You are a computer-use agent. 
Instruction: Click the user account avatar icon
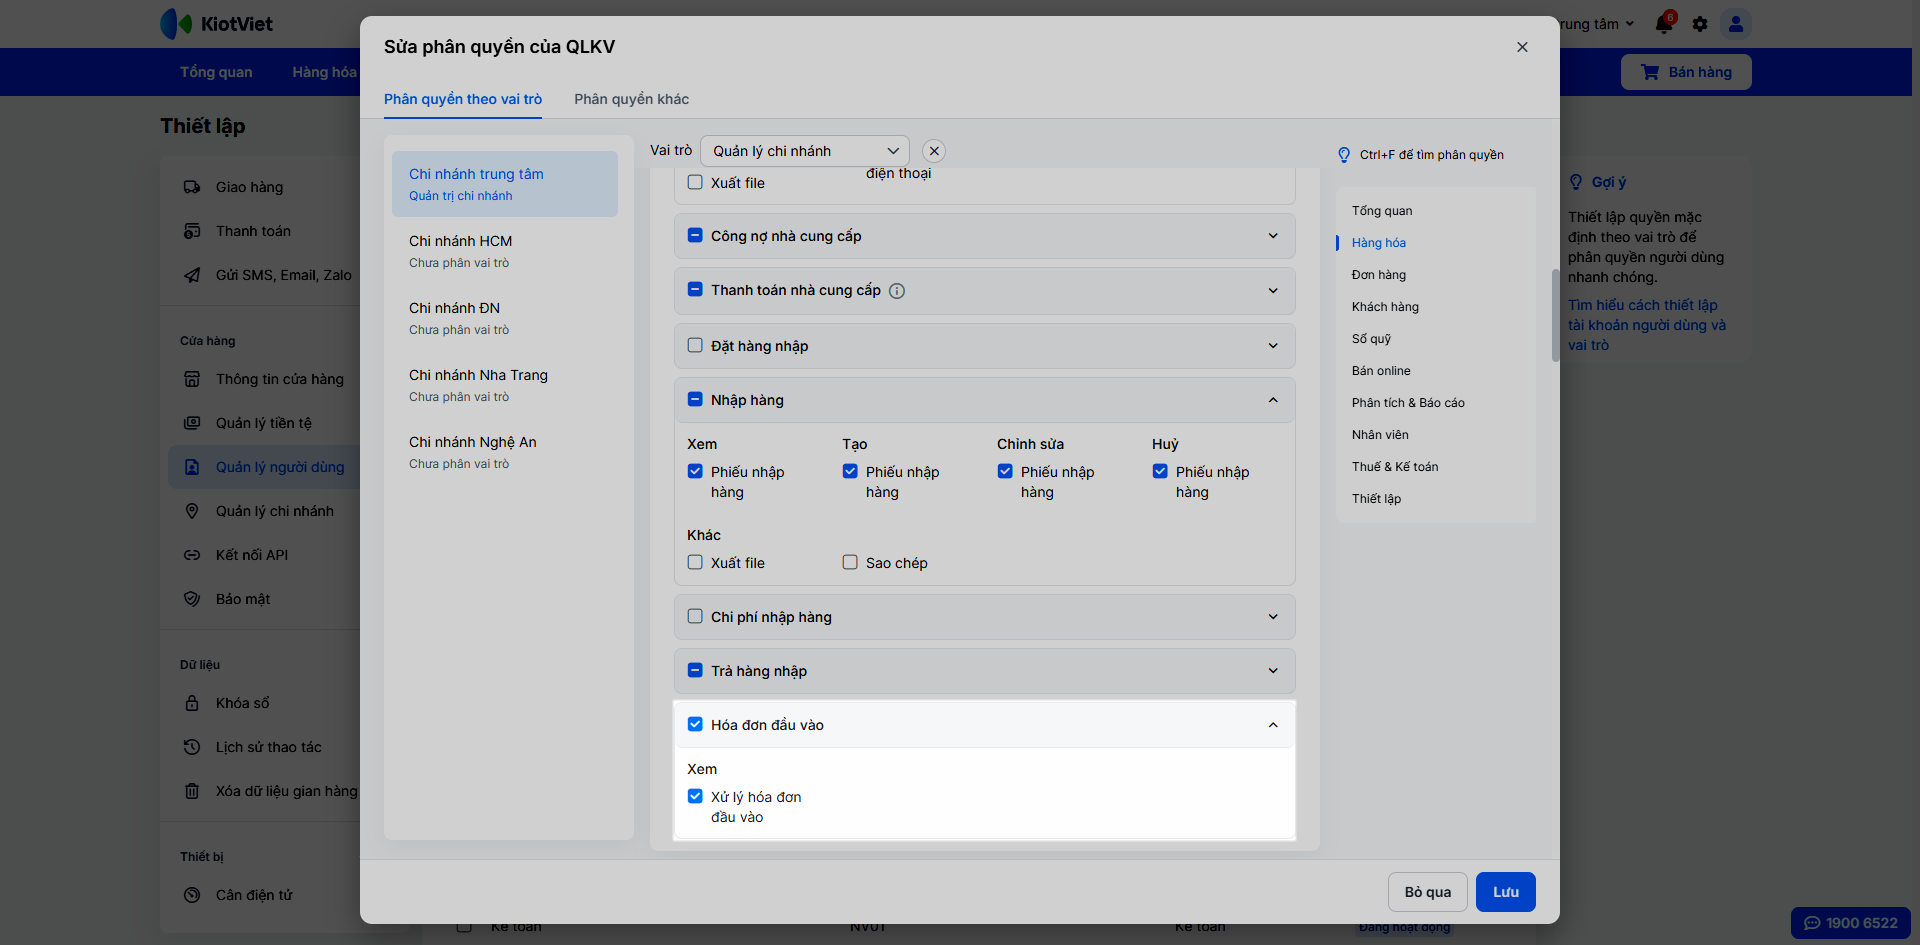coord(1736,24)
